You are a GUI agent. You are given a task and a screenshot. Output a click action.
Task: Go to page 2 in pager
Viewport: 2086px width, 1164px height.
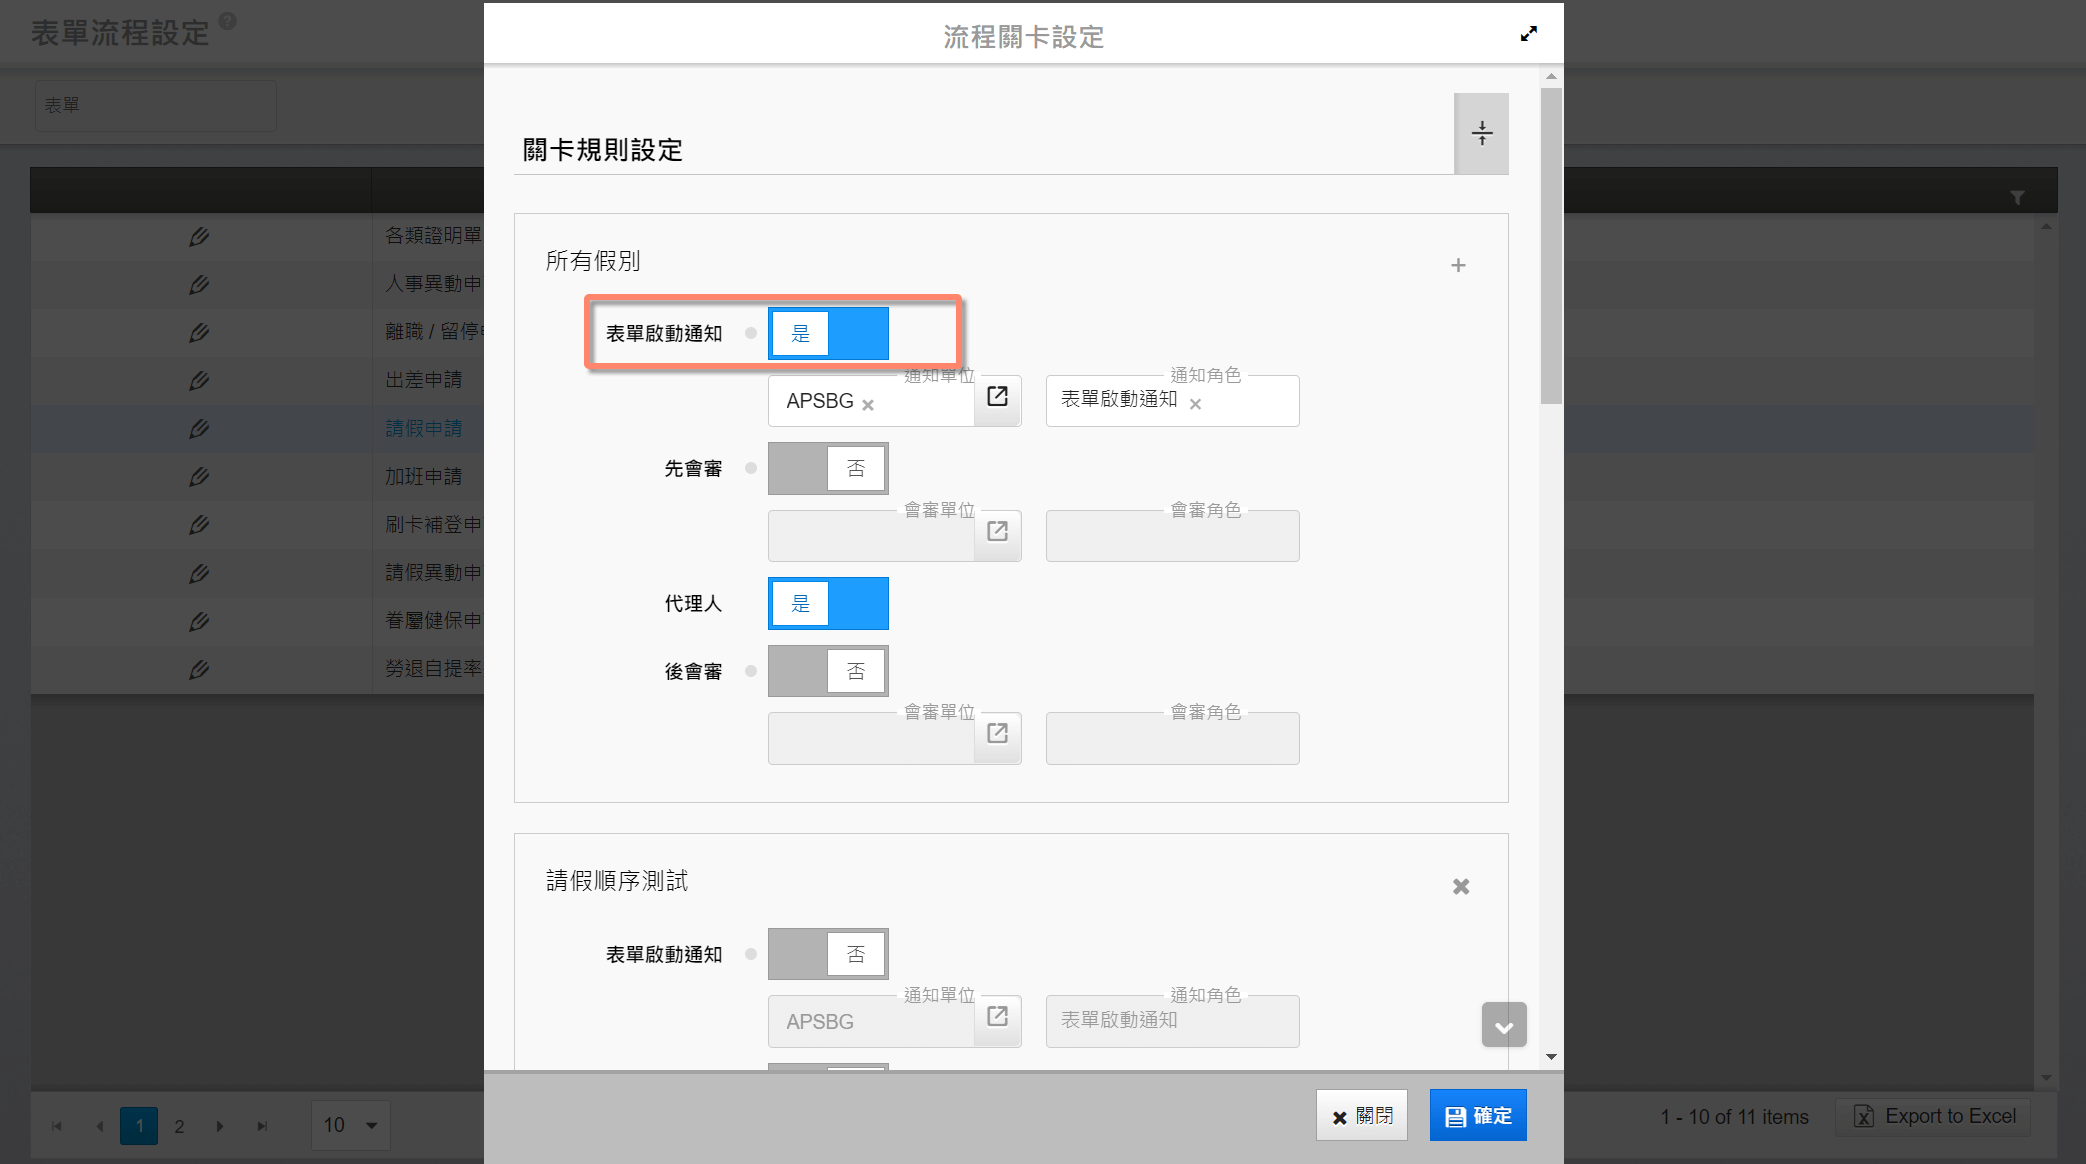[179, 1126]
